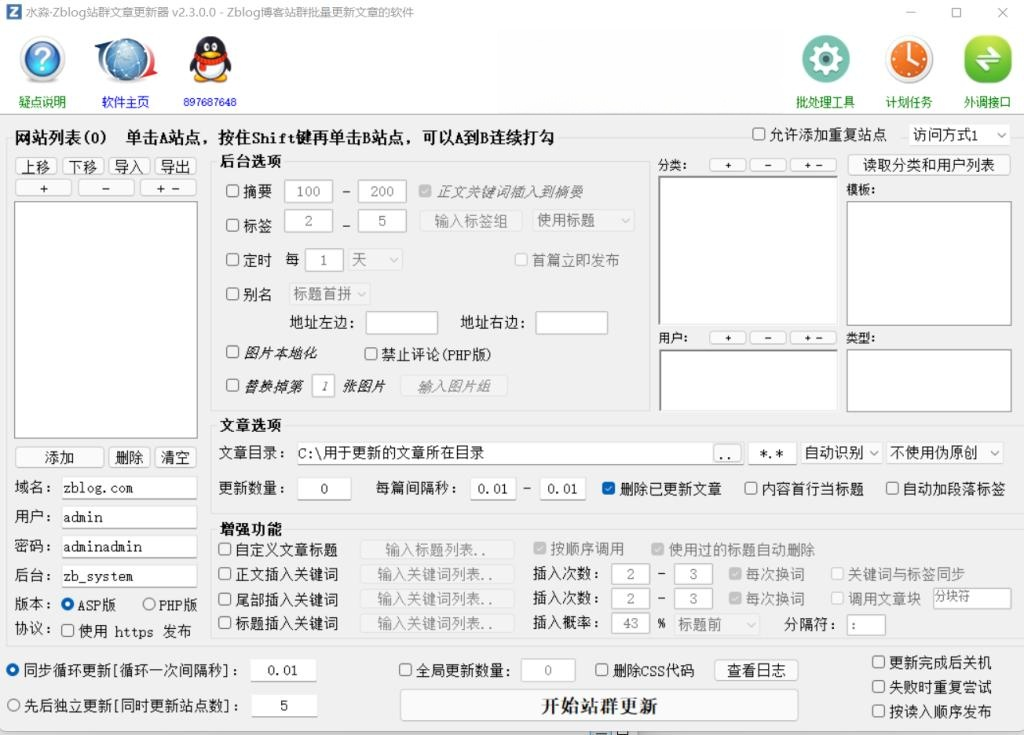Click the QQ penguin contact icon
This screenshot has width=1024, height=735.
pos(210,61)
